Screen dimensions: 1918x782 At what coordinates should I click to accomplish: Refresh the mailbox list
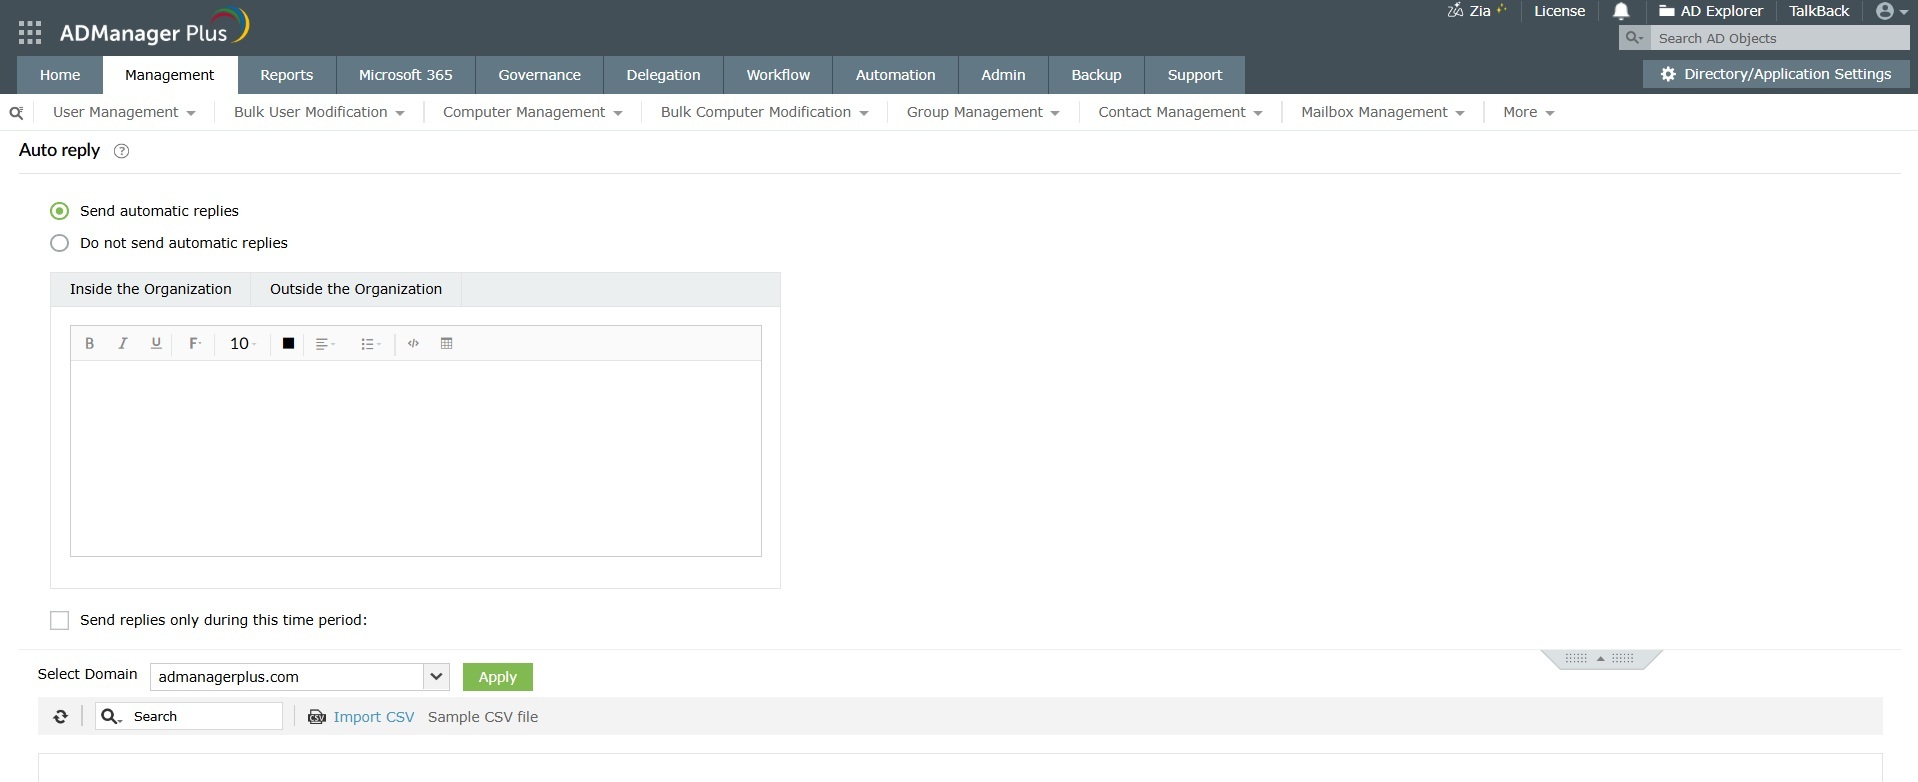pyautogui.click(x=61, y=716)
